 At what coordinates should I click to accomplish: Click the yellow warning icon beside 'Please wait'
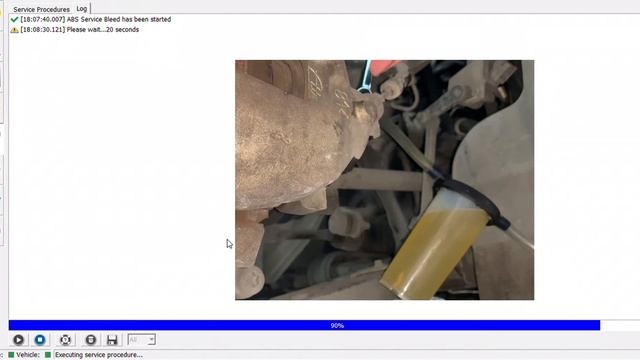[x=14, y=30]
